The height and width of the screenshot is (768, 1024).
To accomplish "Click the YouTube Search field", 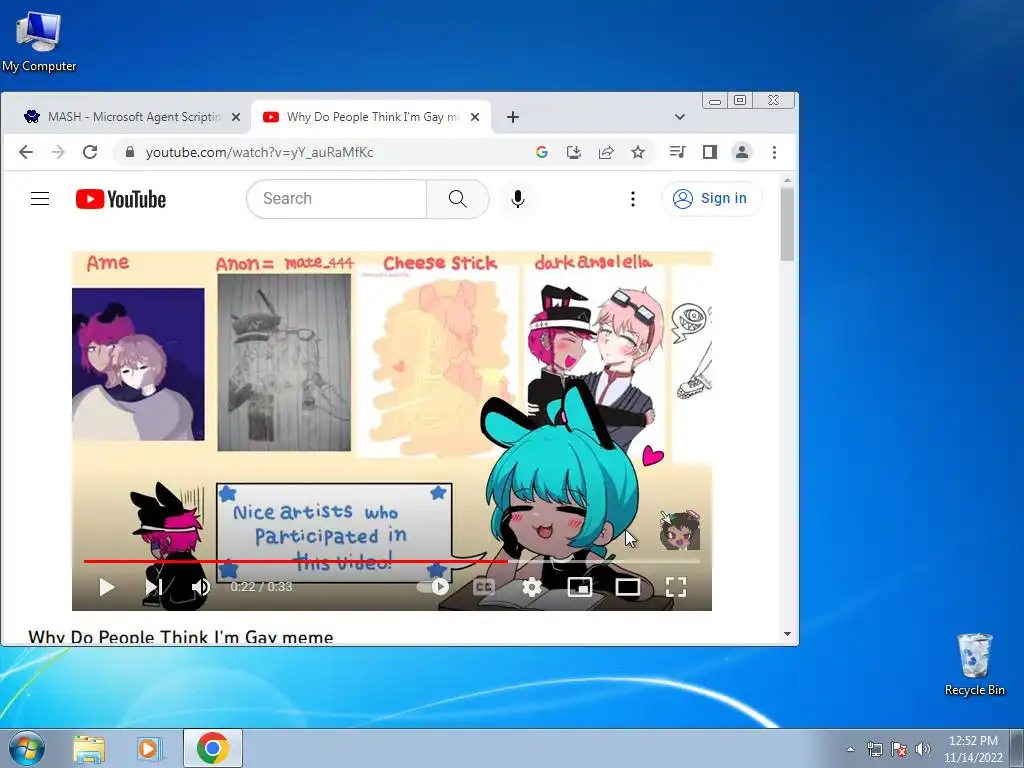I will coord(336,199).
